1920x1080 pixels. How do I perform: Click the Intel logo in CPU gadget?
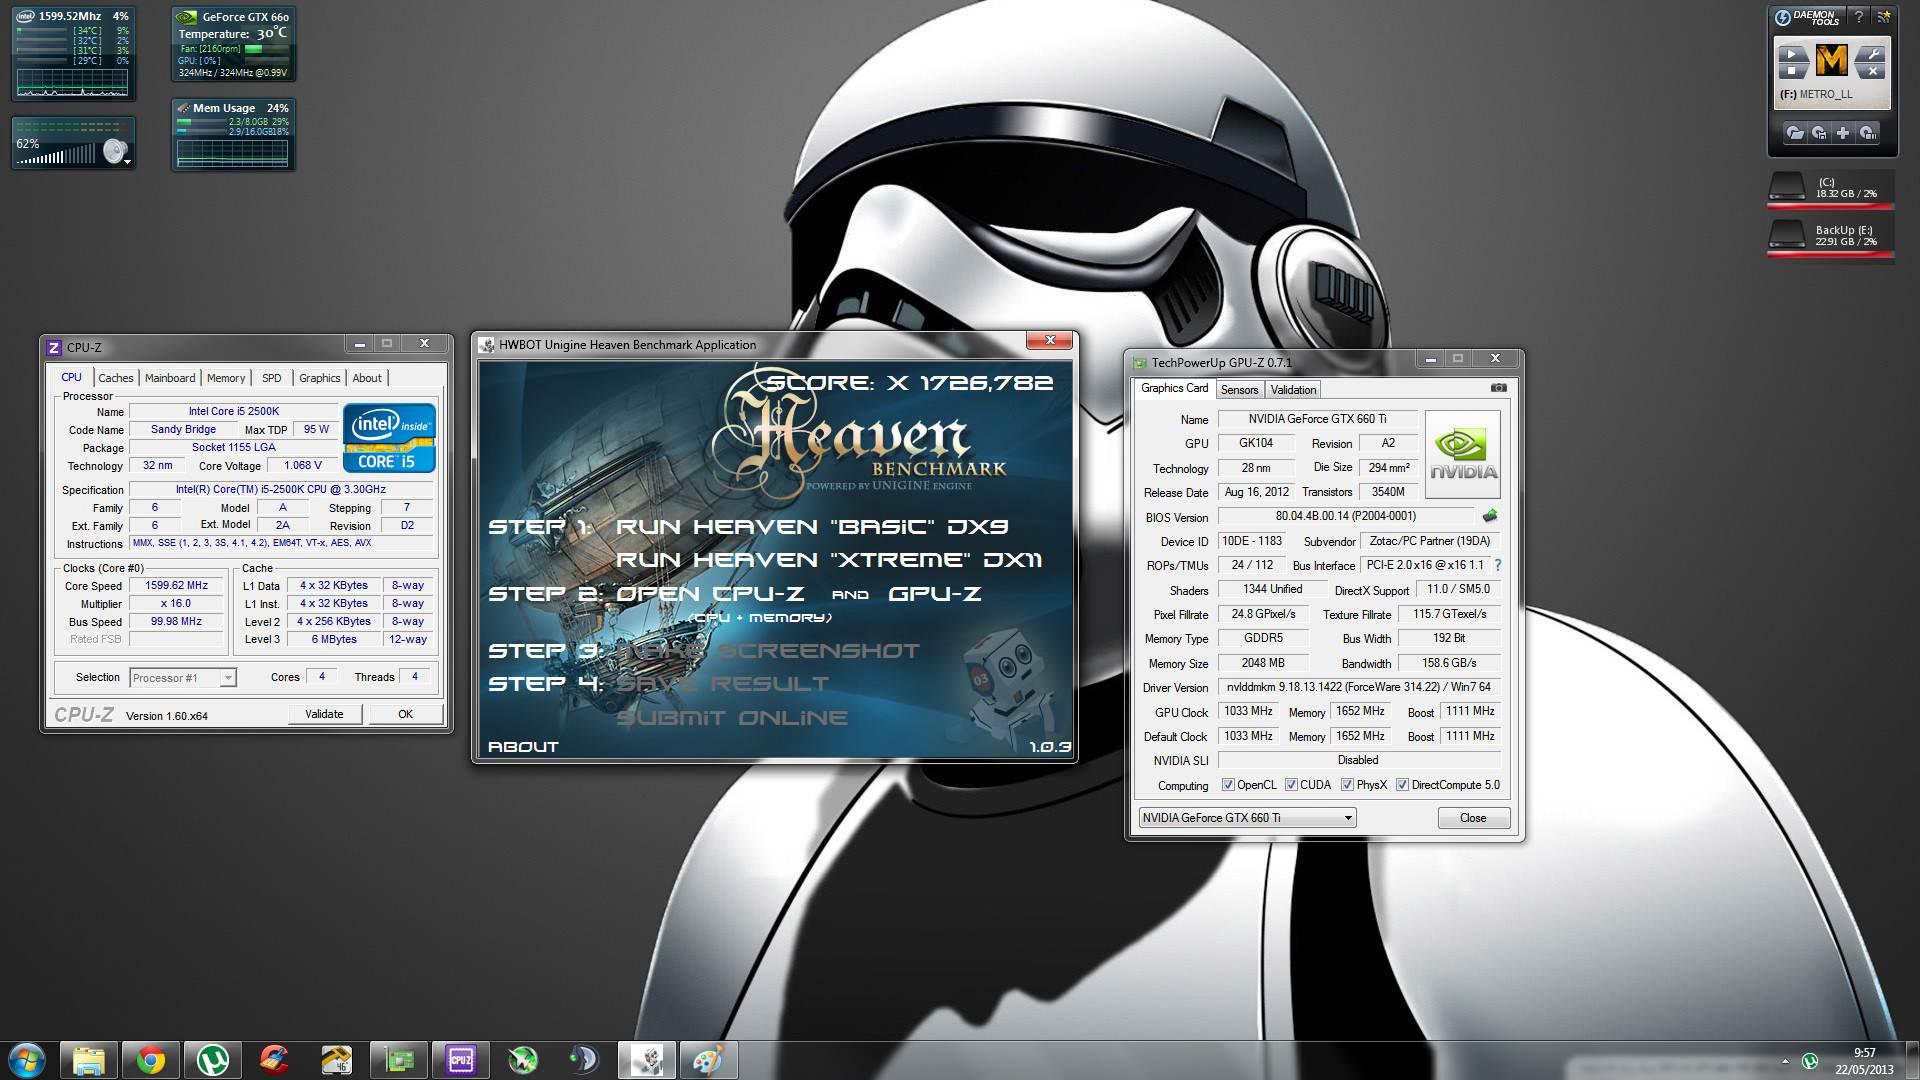coord(25,17)
